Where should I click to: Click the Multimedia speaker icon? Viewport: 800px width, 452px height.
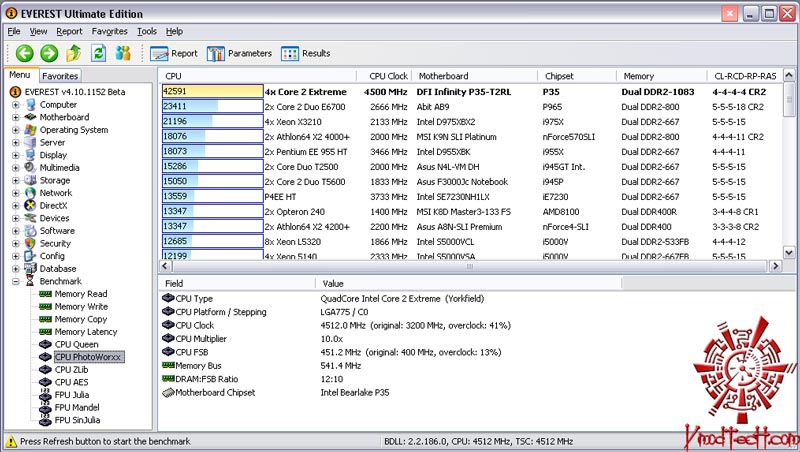pyautogui.click(x=31, y=168)
